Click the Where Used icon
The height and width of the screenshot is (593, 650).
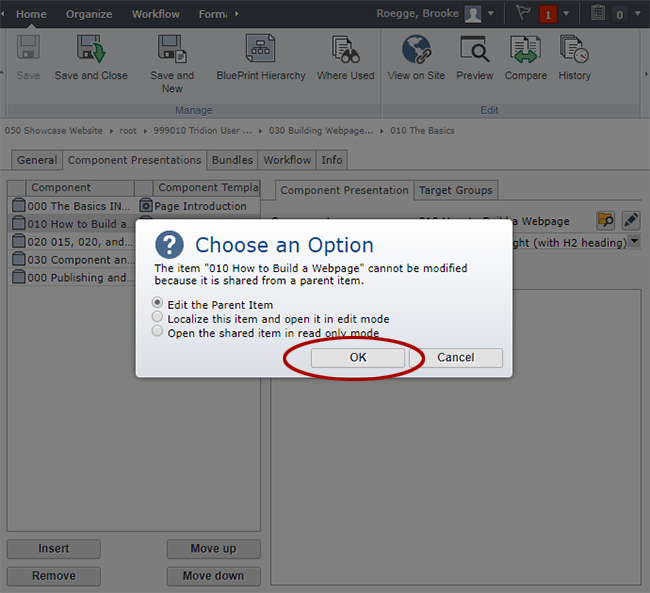[x=345, y=50]
